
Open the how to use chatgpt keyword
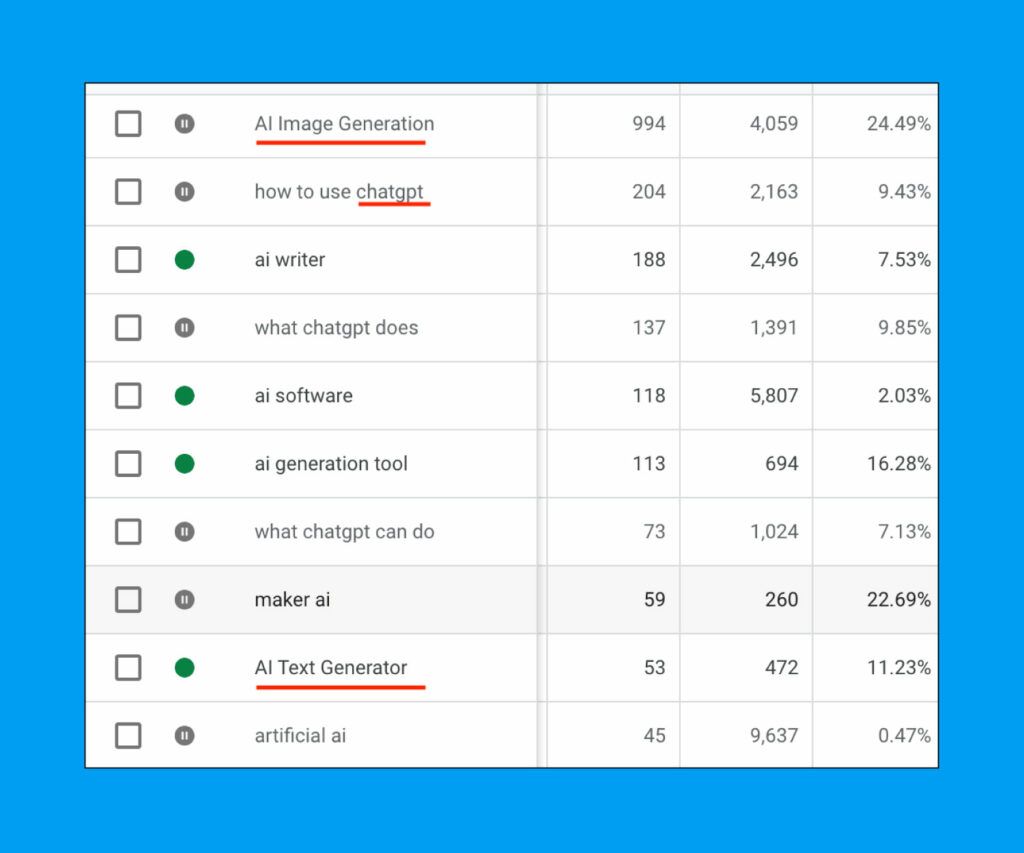coord(339,192)
